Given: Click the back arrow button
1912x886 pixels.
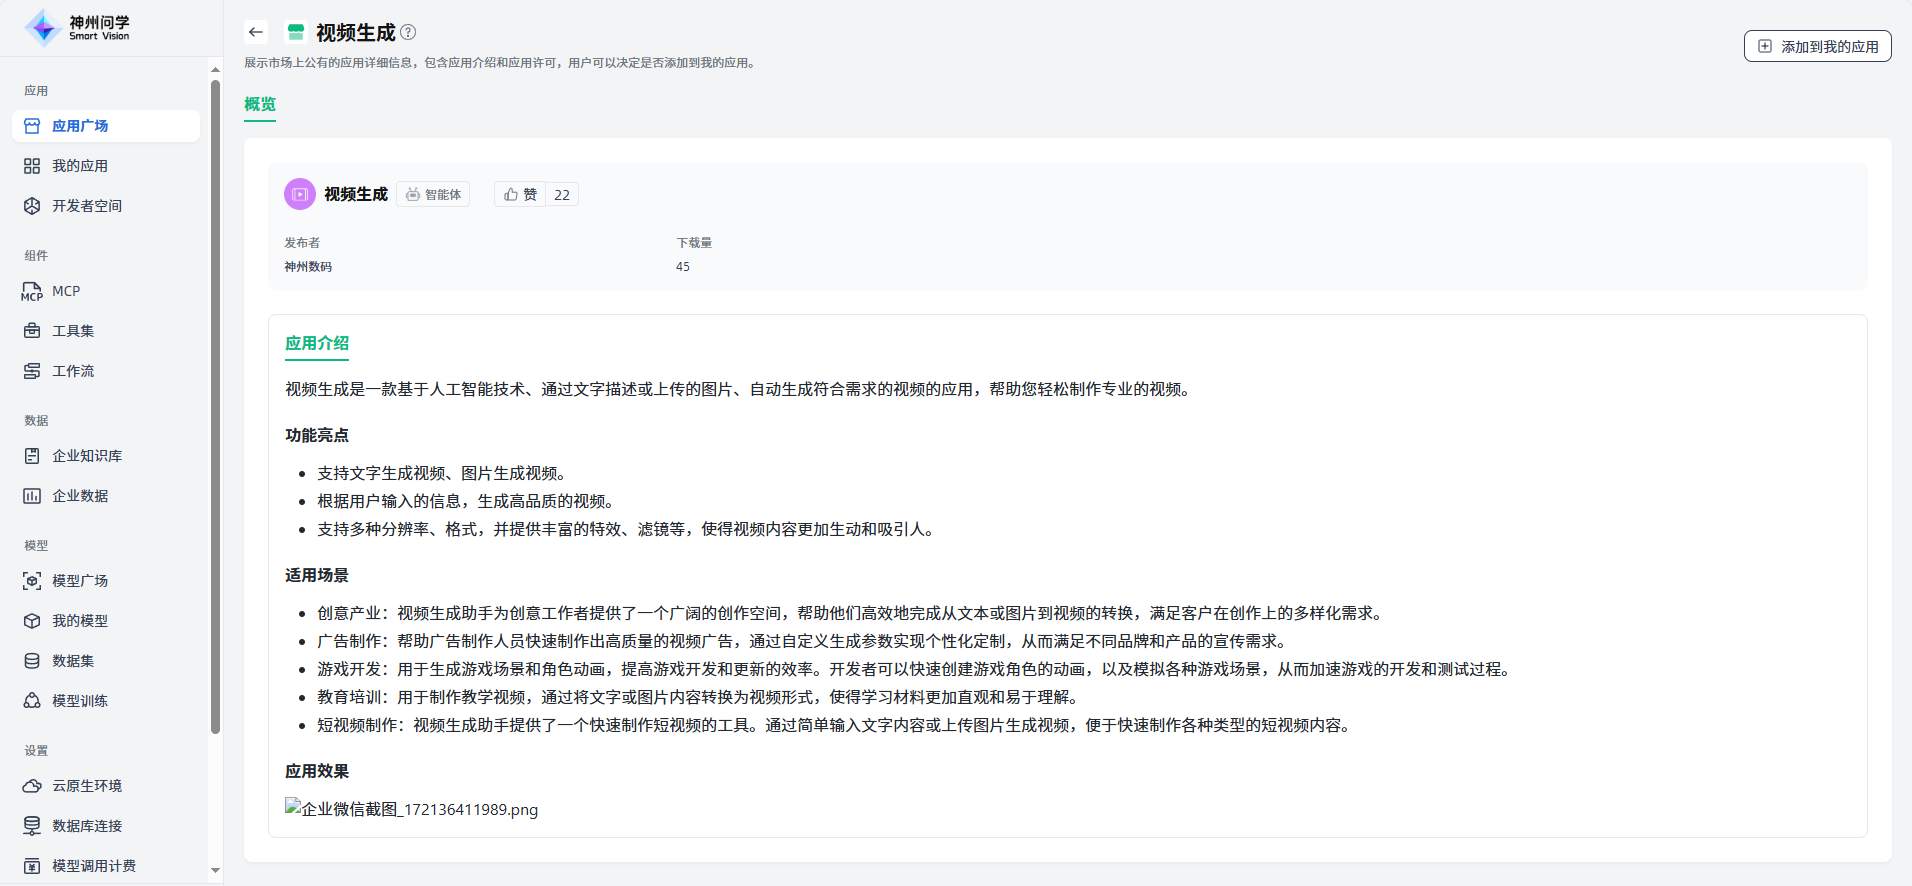Looking at the screenshot, I should point(256,32).
